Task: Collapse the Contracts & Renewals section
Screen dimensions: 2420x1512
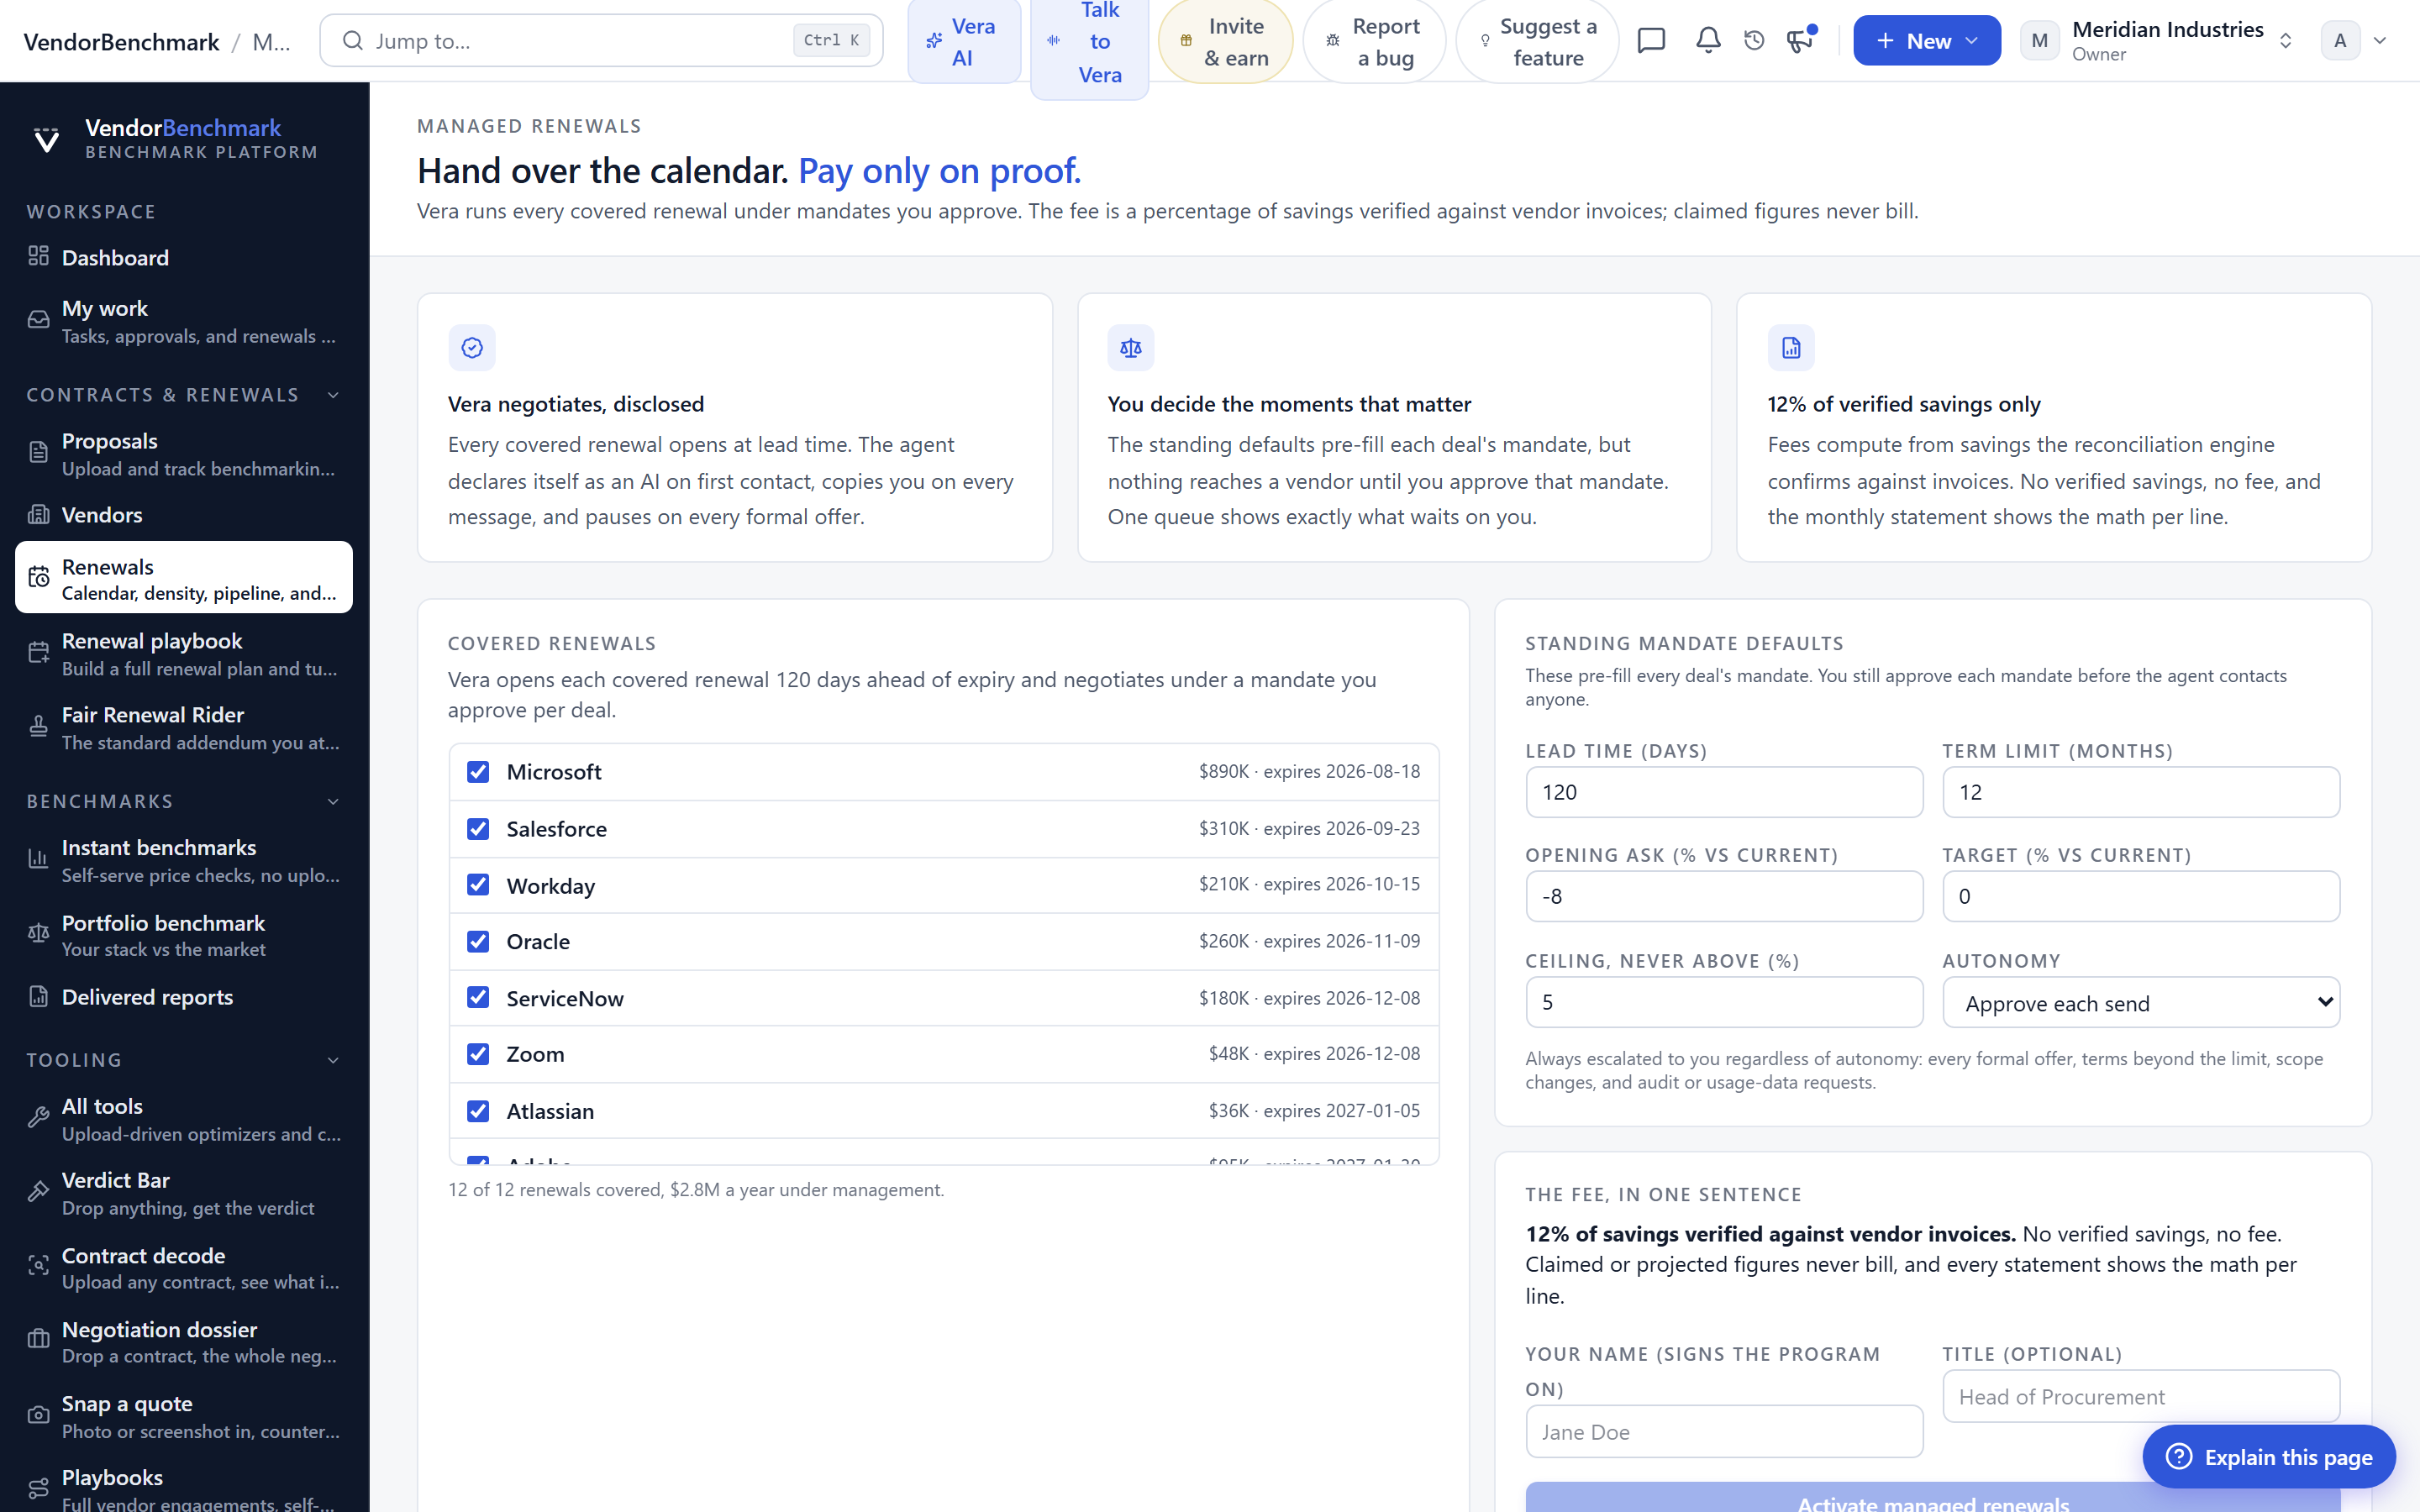Action: pos(334,395)
